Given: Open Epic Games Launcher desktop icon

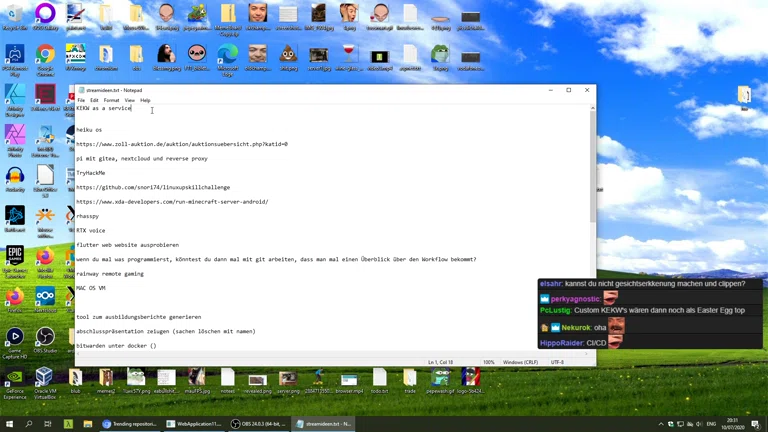Looking at the screenshot, I should coord(15,254).
